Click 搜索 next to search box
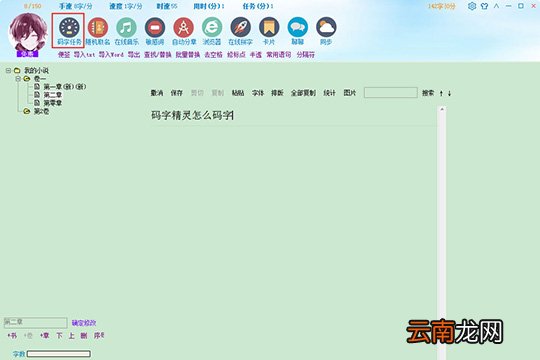Screen dimensions: 540x360 coord(428,93)
